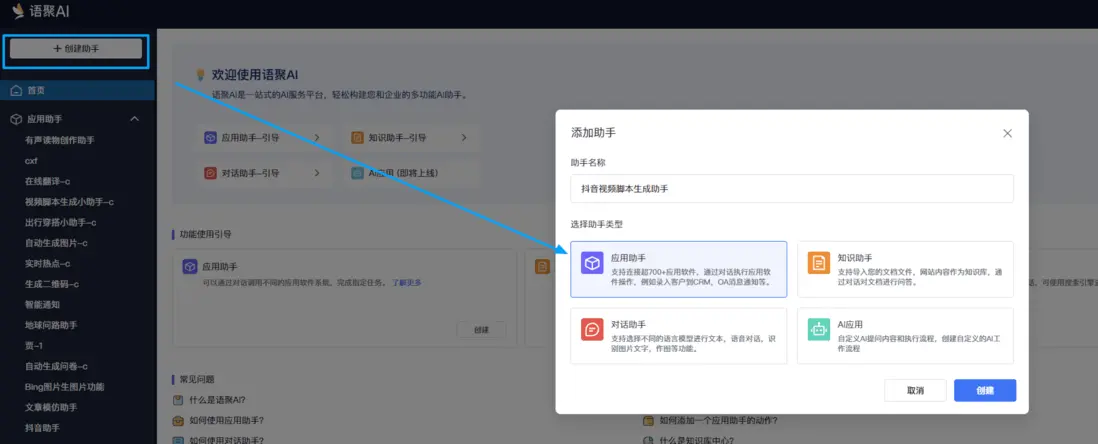The height and width of the screenshot is (444, 1098).
Task: Open 生成二维码-c in sidebar
Action: [x=51, y=284]
